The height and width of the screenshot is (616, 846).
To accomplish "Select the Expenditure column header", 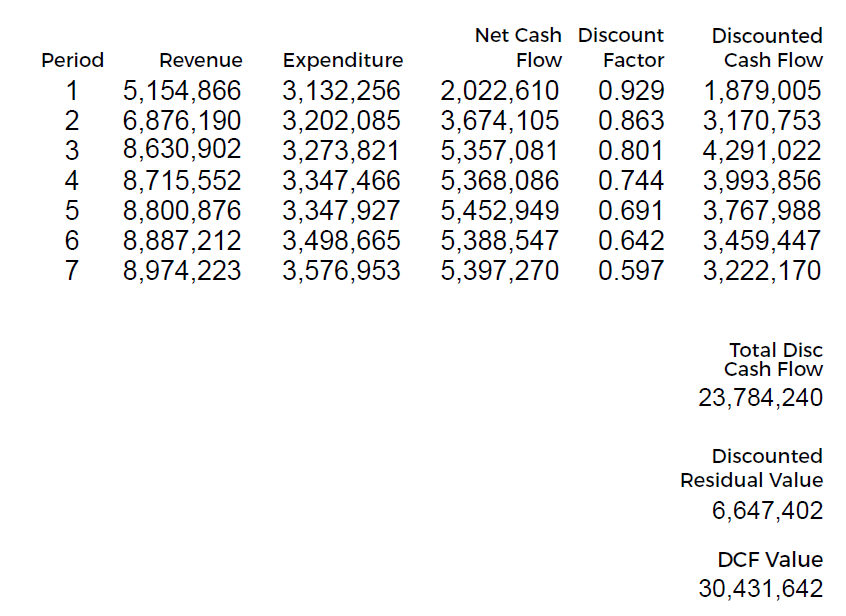I will coord(343,59).
